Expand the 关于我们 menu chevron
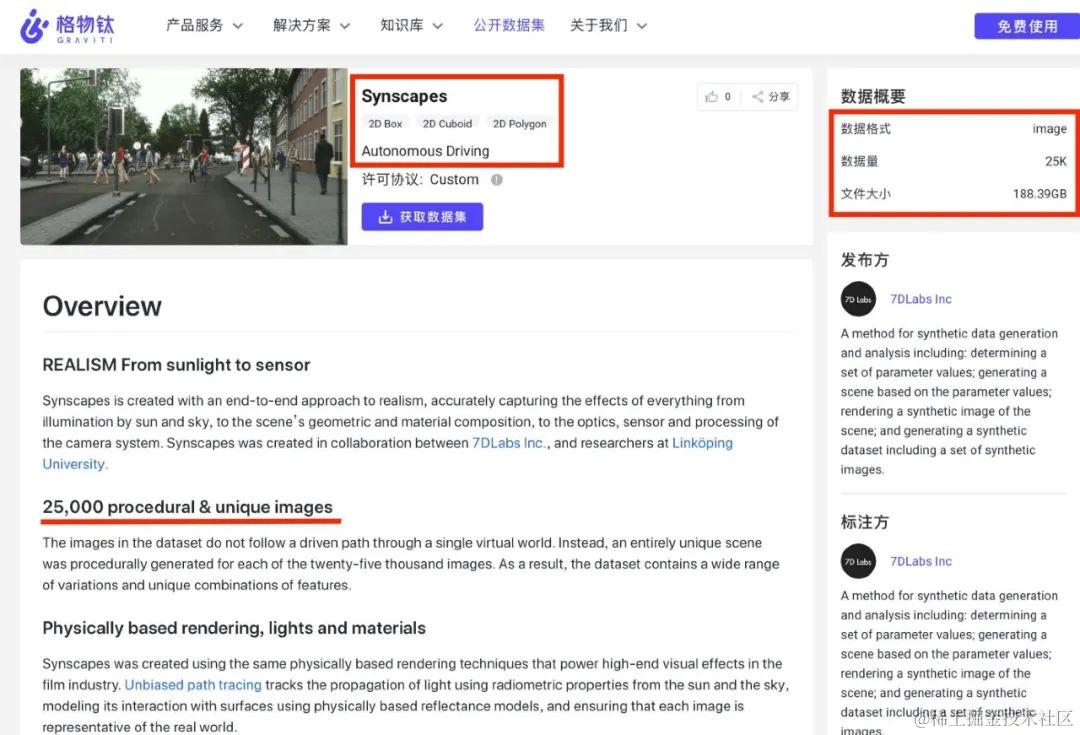 pos(642,26)
